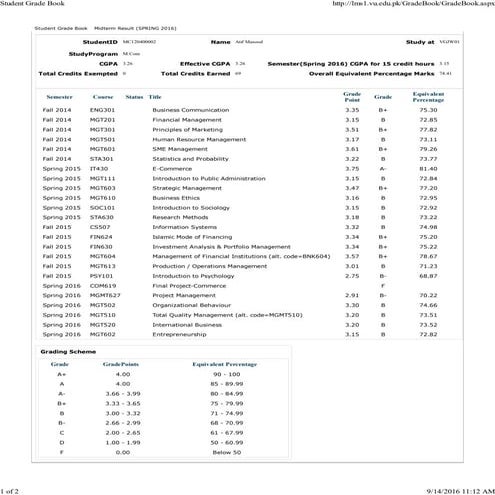The height and width of the screenshot is (495, 495).
Task: Select Midterm Result (SPRING 2016) heading text
Action: point(135,28)
